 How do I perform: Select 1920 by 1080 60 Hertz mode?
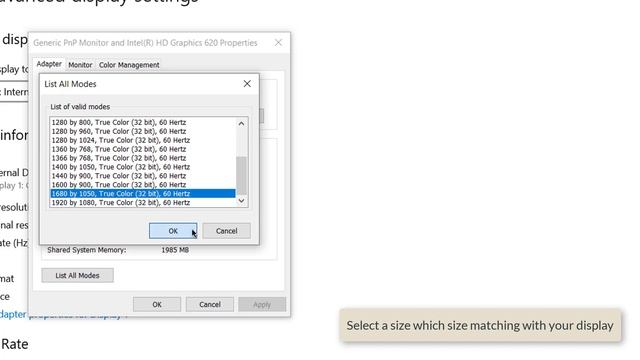point(142,203)
